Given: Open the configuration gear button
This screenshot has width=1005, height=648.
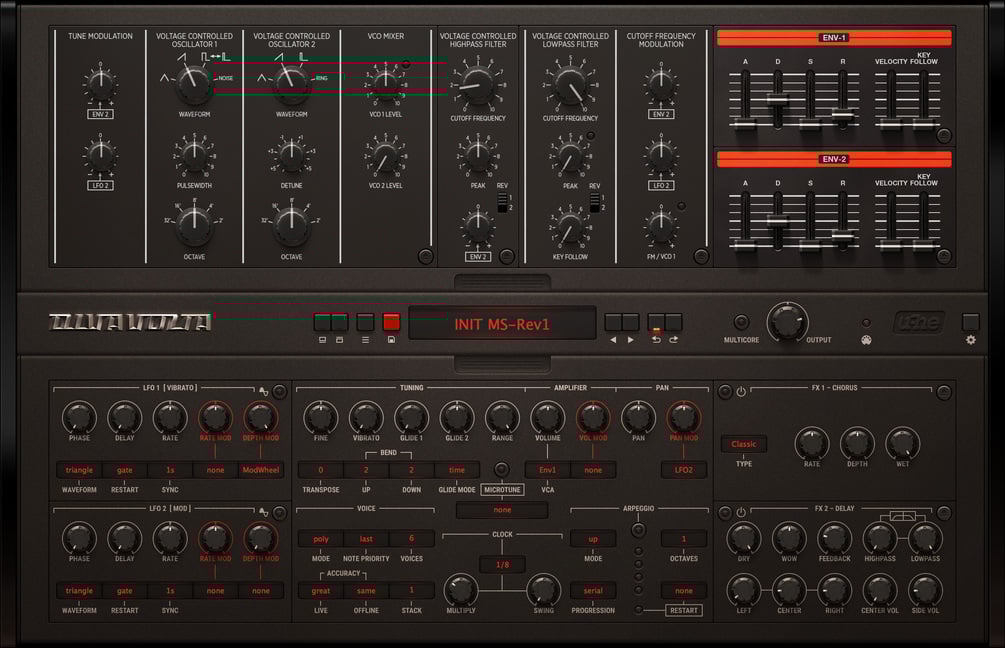Looking at the screenshot, I should click(x=970, y=322).
